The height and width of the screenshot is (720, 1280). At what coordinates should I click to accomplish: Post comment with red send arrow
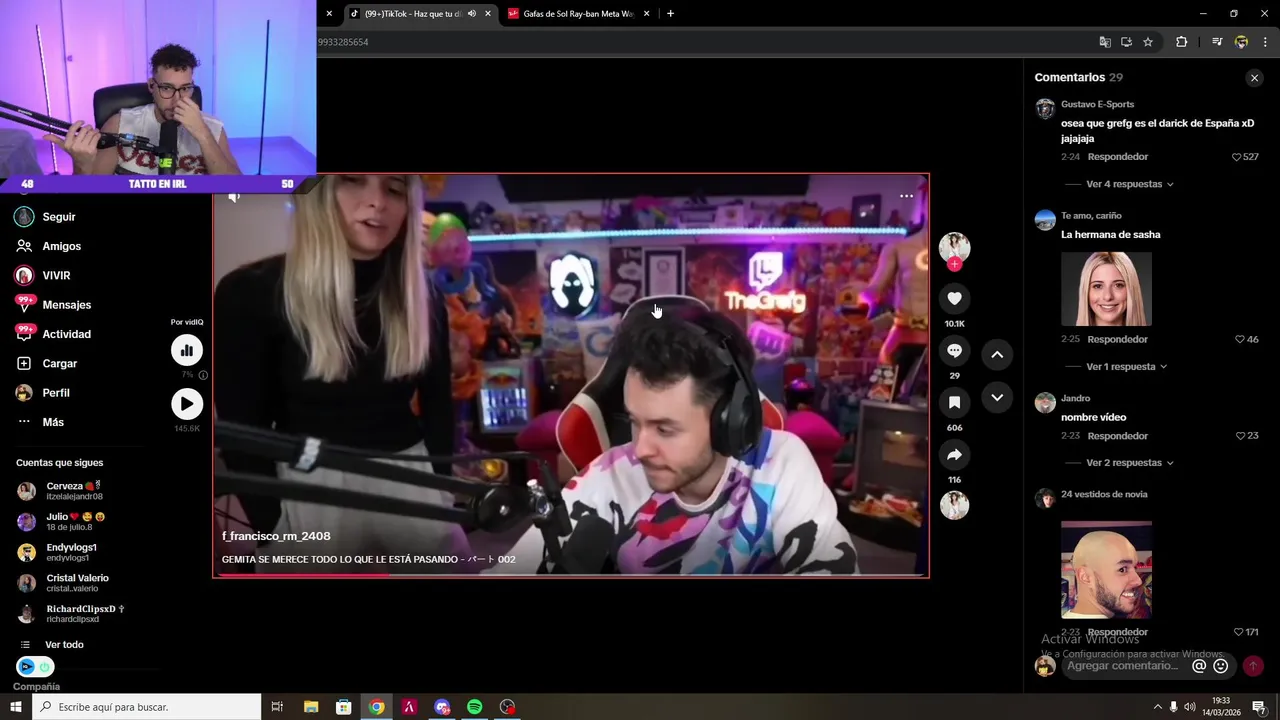click(x=1253, y=666)
